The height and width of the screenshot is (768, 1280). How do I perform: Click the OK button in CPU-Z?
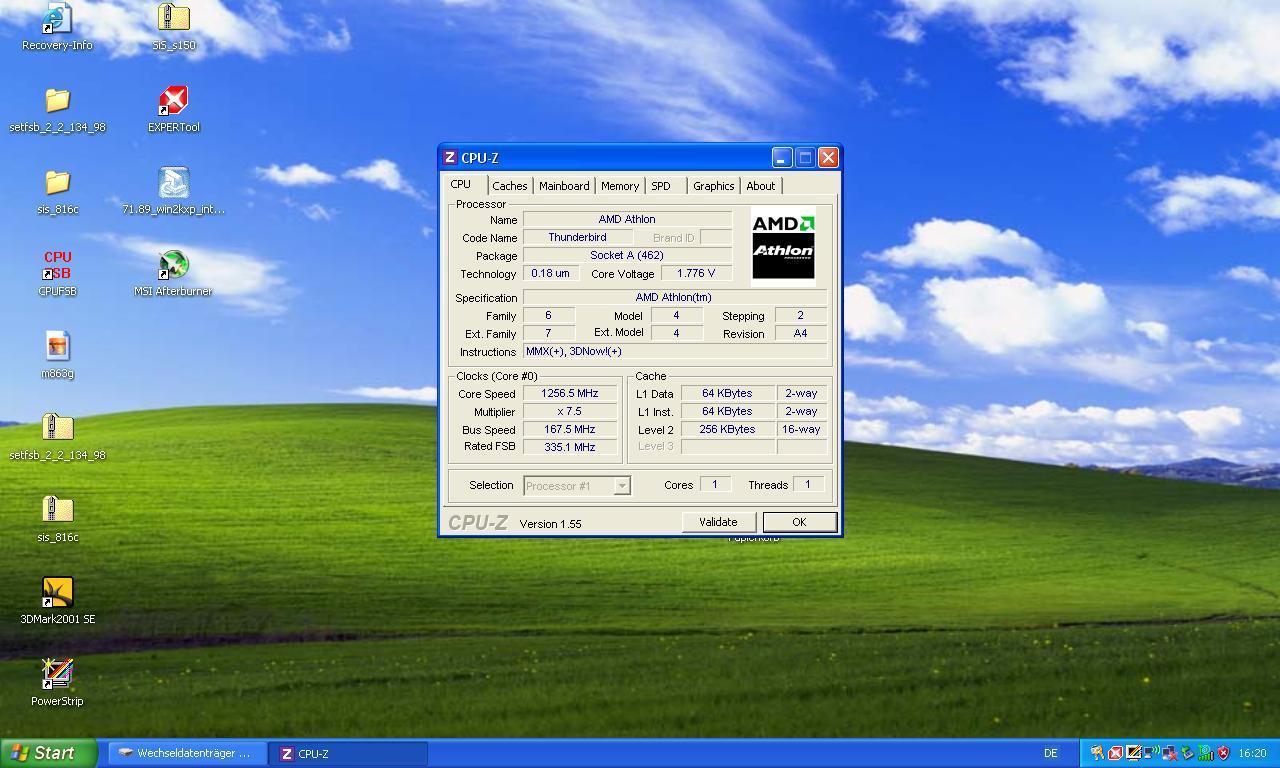799,522
